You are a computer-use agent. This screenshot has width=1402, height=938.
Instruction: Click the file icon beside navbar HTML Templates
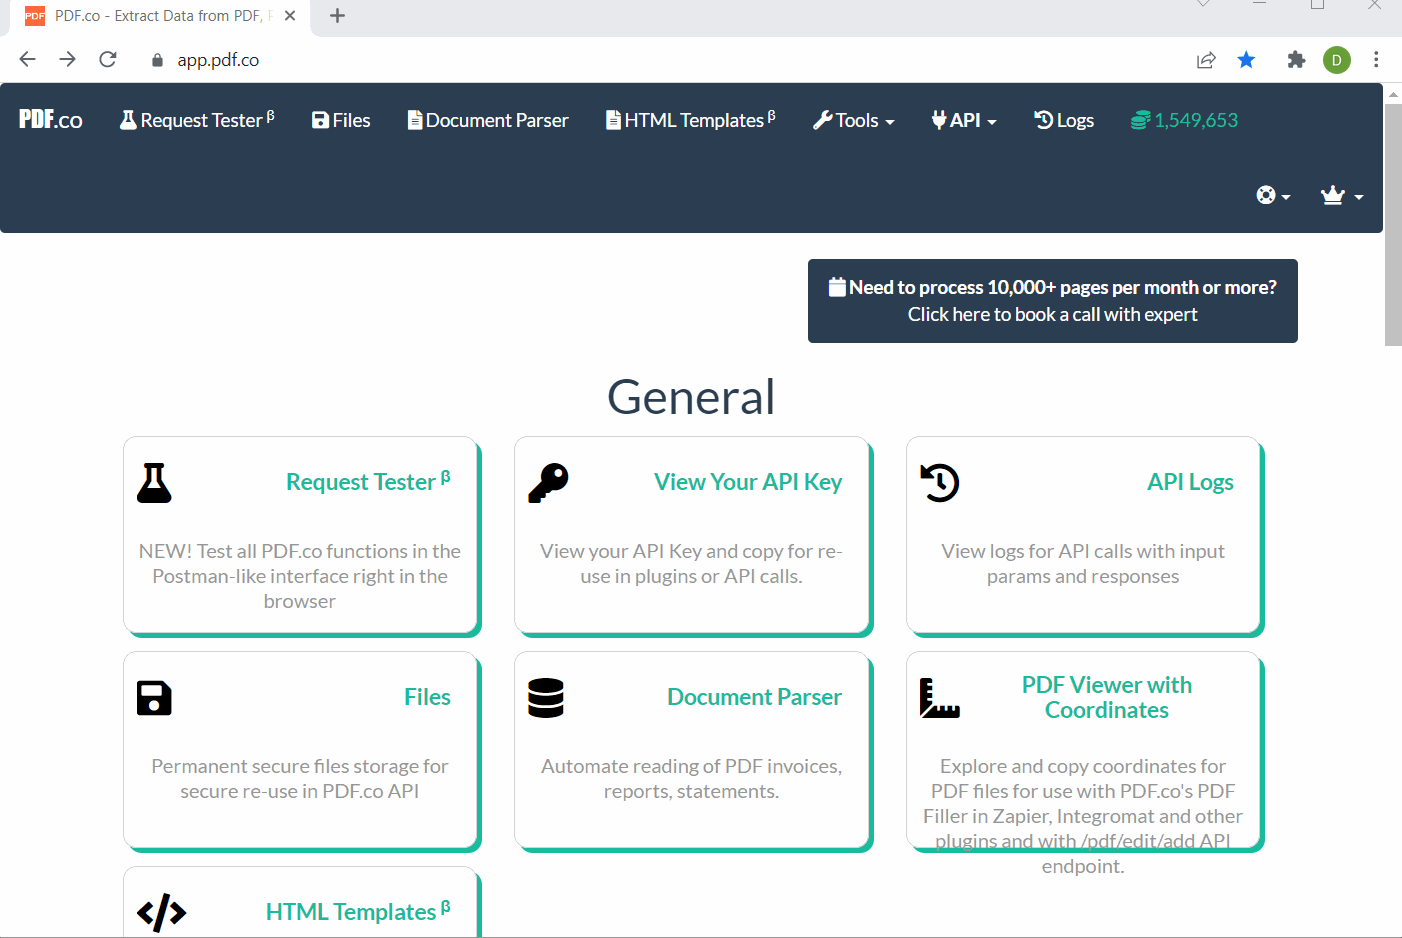pos(613,120)
